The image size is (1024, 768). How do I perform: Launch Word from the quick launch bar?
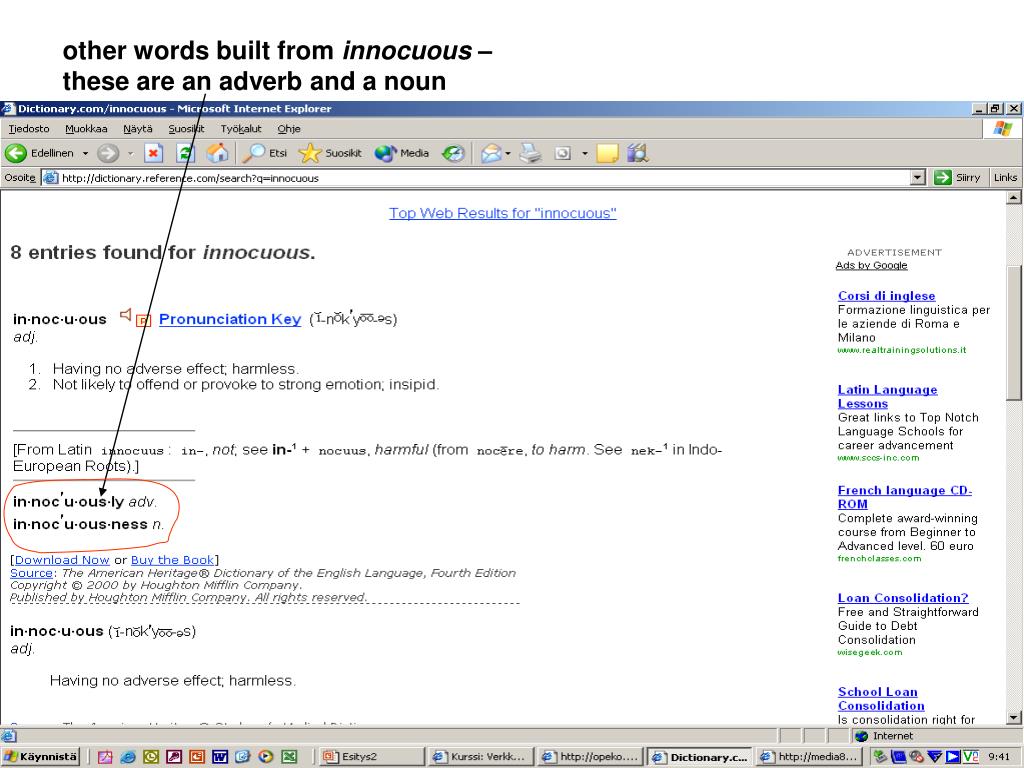click(x=219, y=757)
